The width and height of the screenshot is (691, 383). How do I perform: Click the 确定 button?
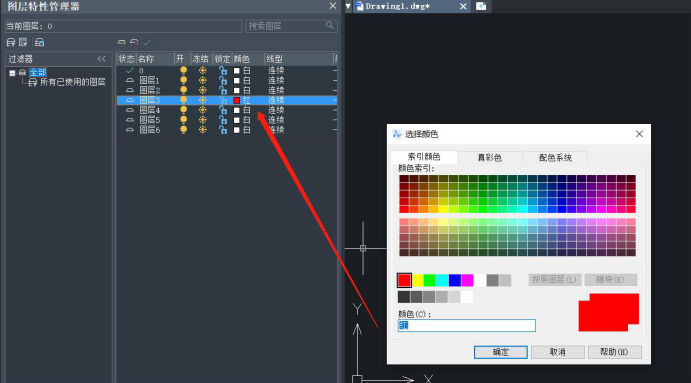pyautogui.click(x=501, y=352)
